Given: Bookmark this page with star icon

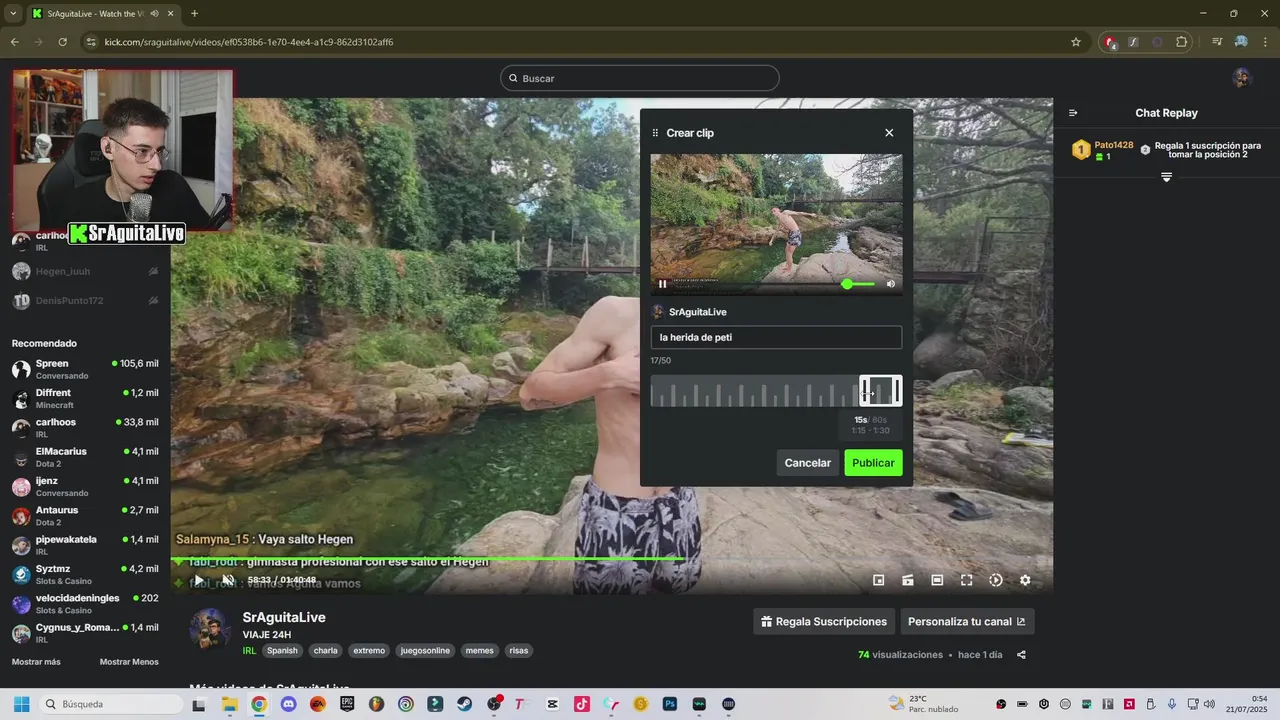Looking at the screenshot, I should click(1076, 42).
